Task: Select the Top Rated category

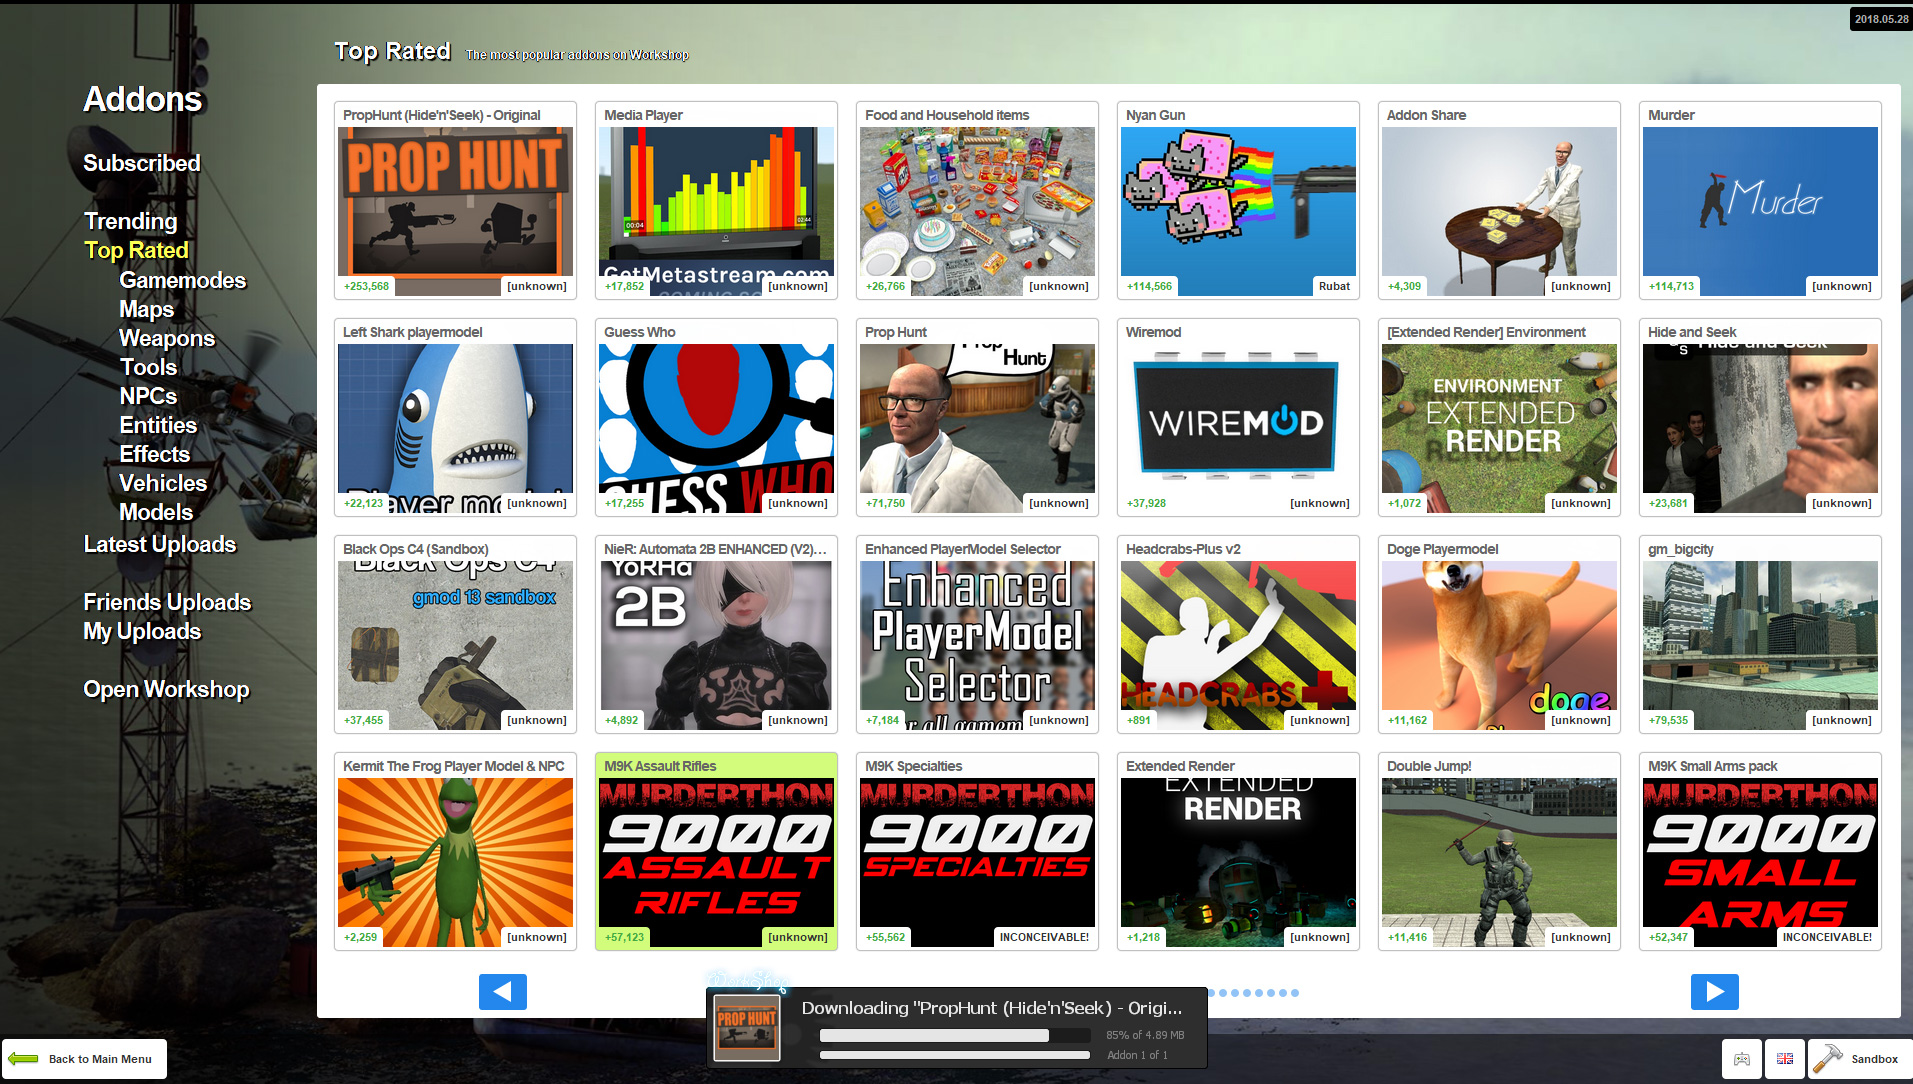Action: coord(136,250)
